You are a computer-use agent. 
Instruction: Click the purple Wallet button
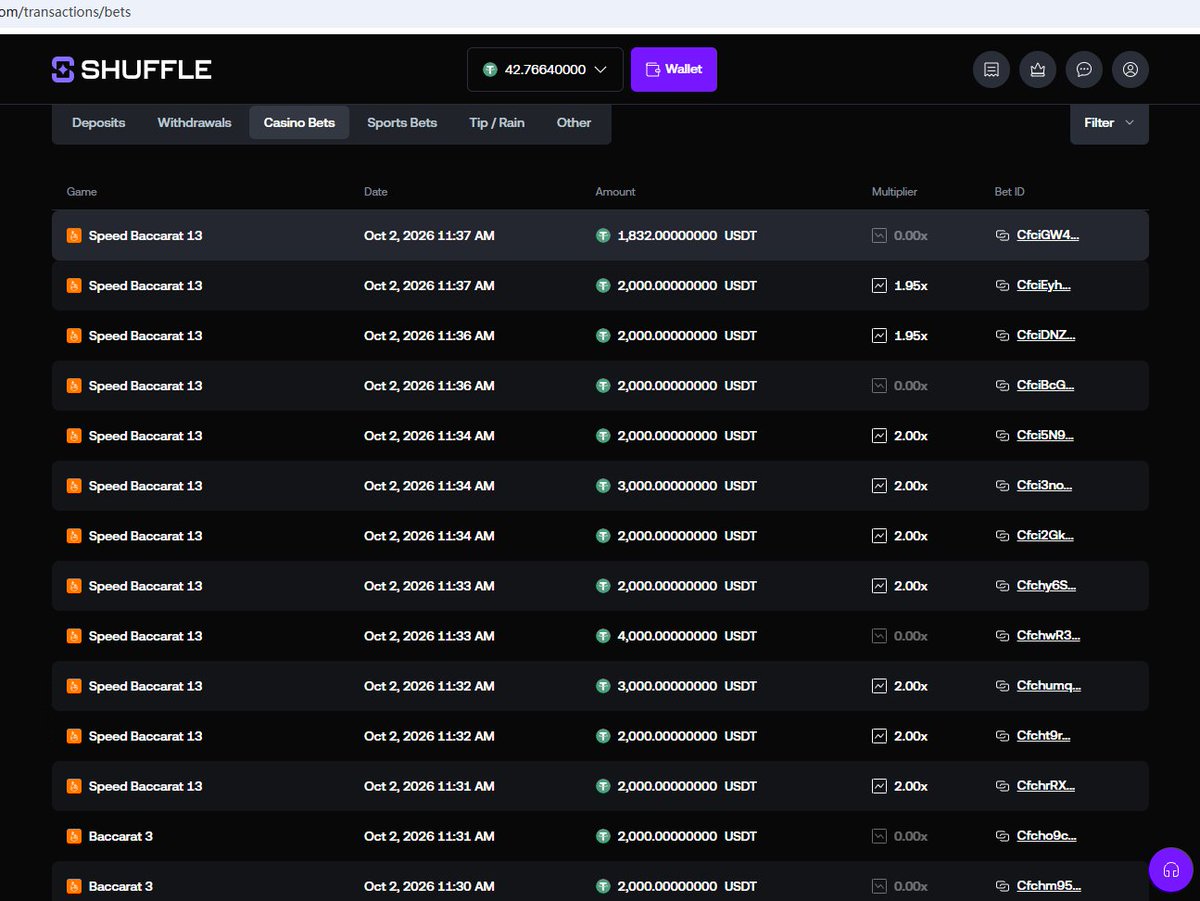[674, 70]
